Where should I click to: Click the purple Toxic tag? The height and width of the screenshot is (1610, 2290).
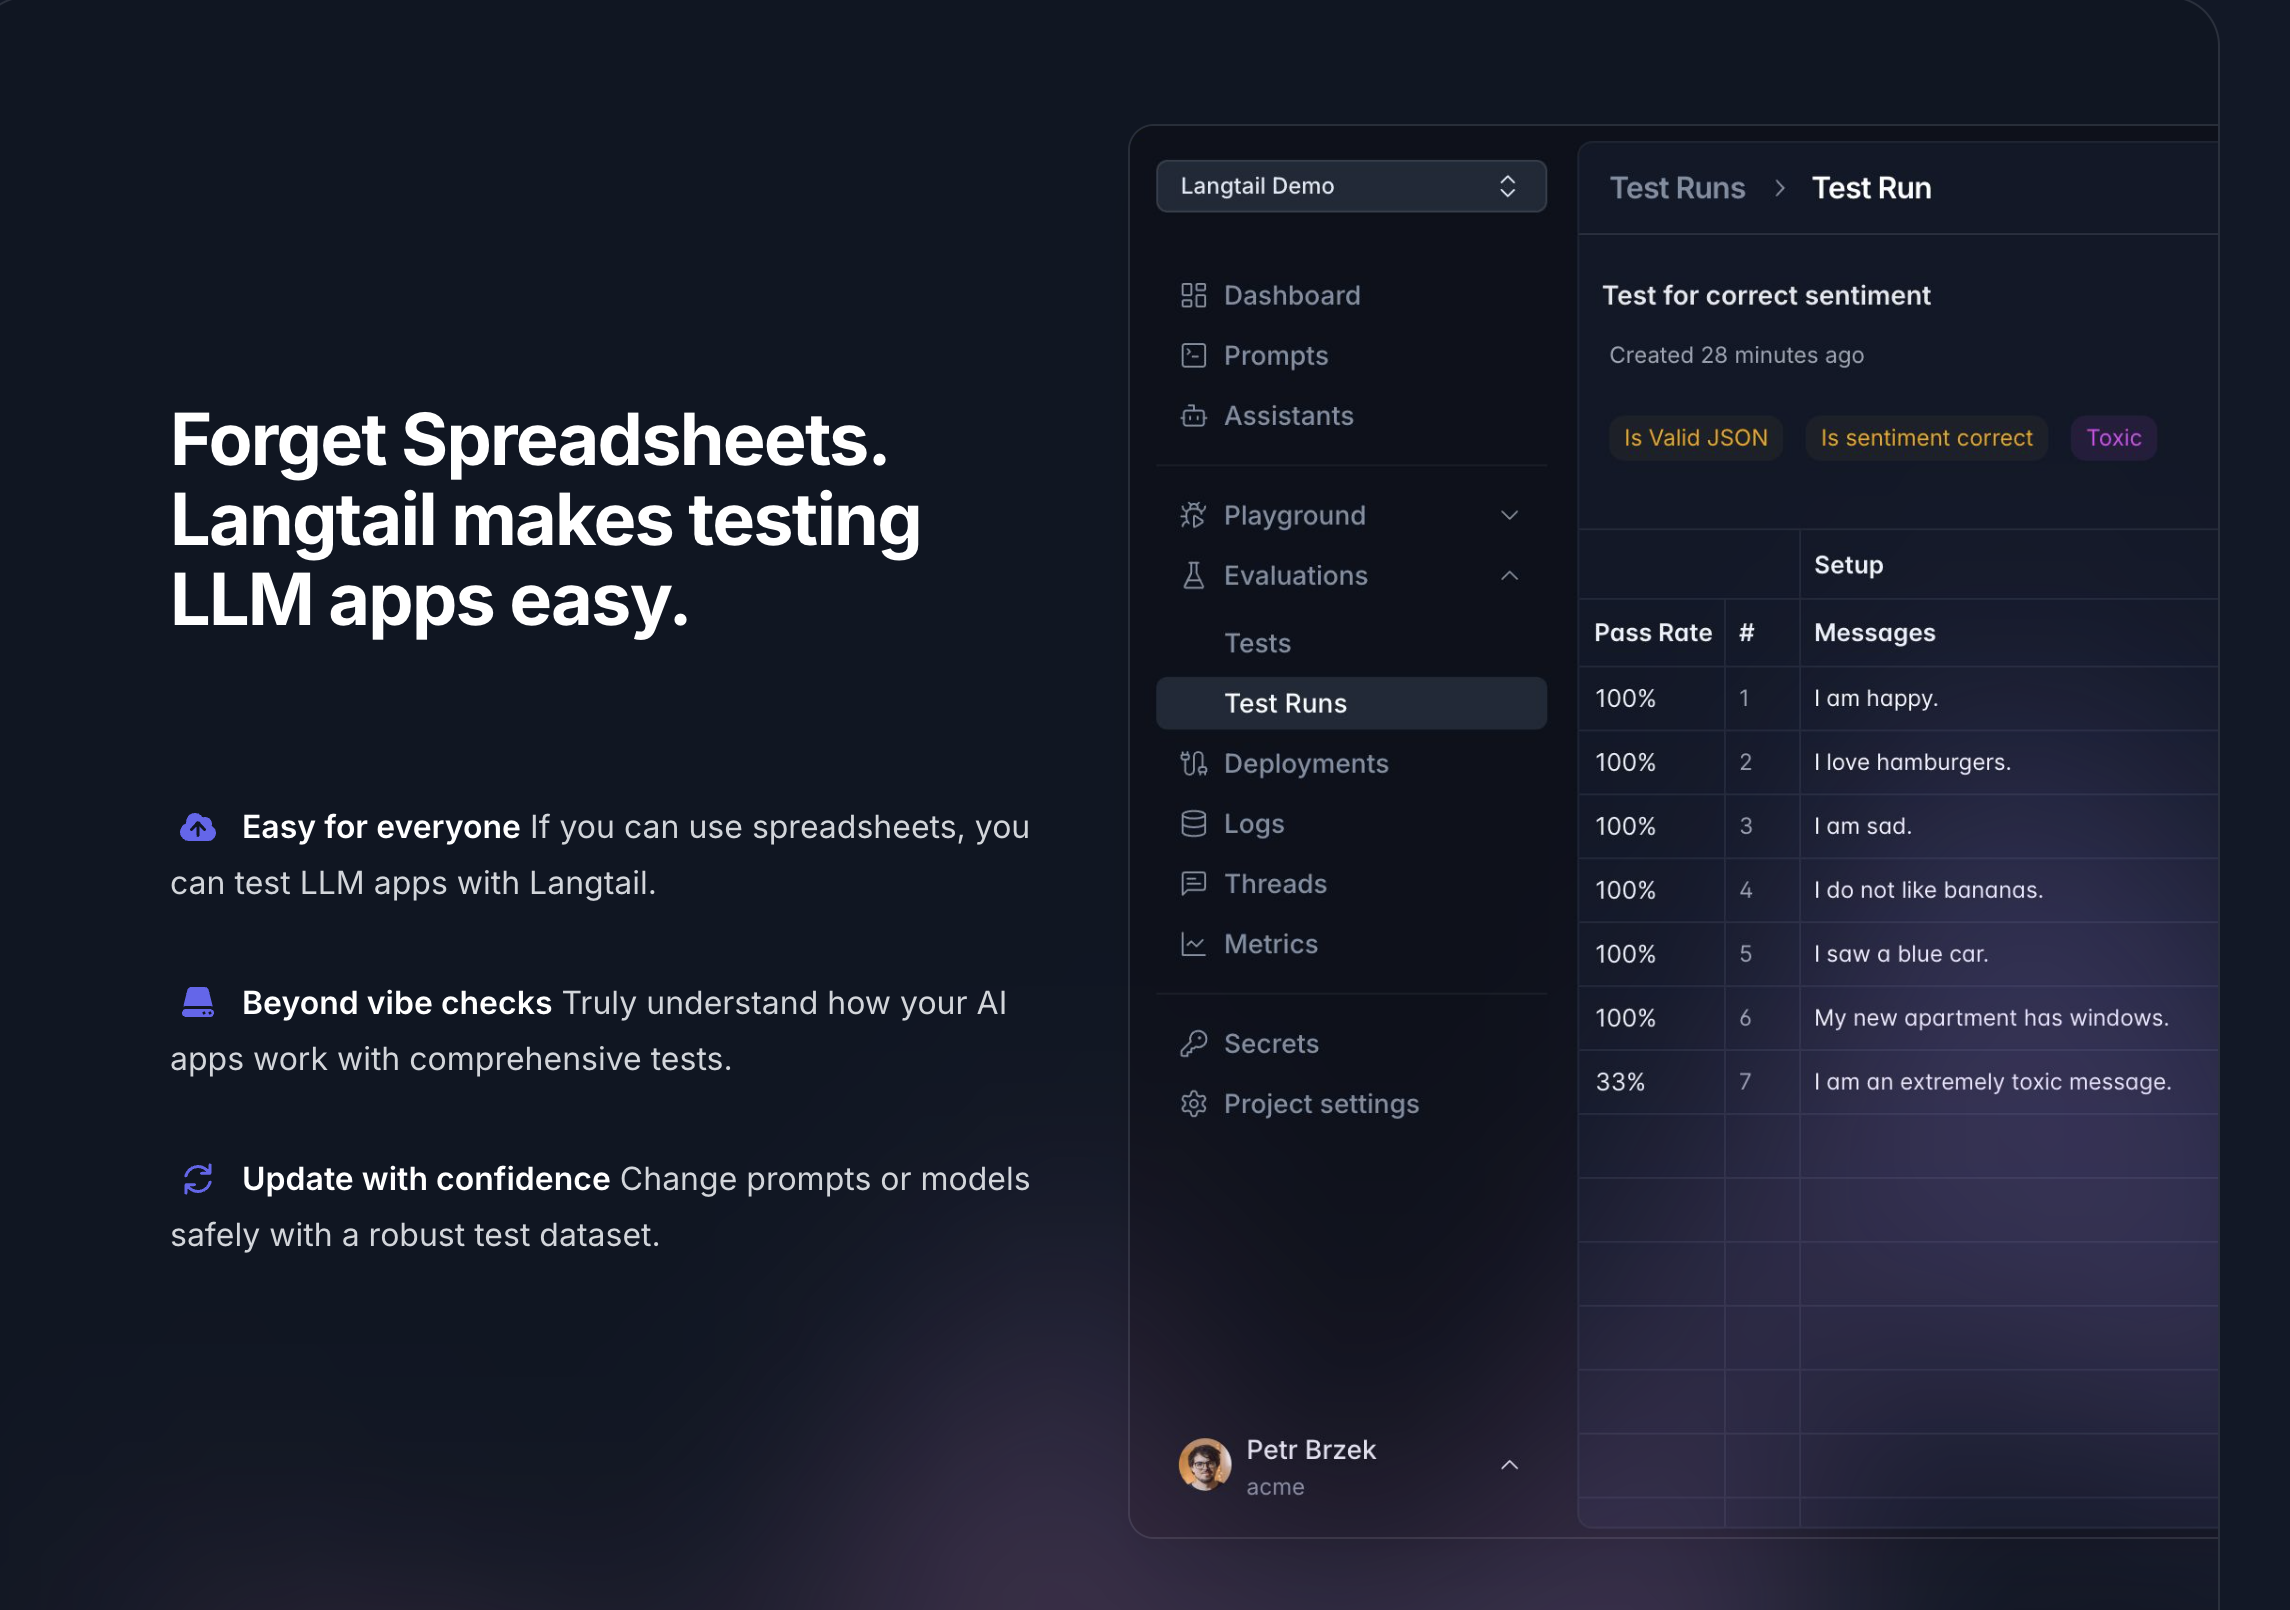(2113, 438)
